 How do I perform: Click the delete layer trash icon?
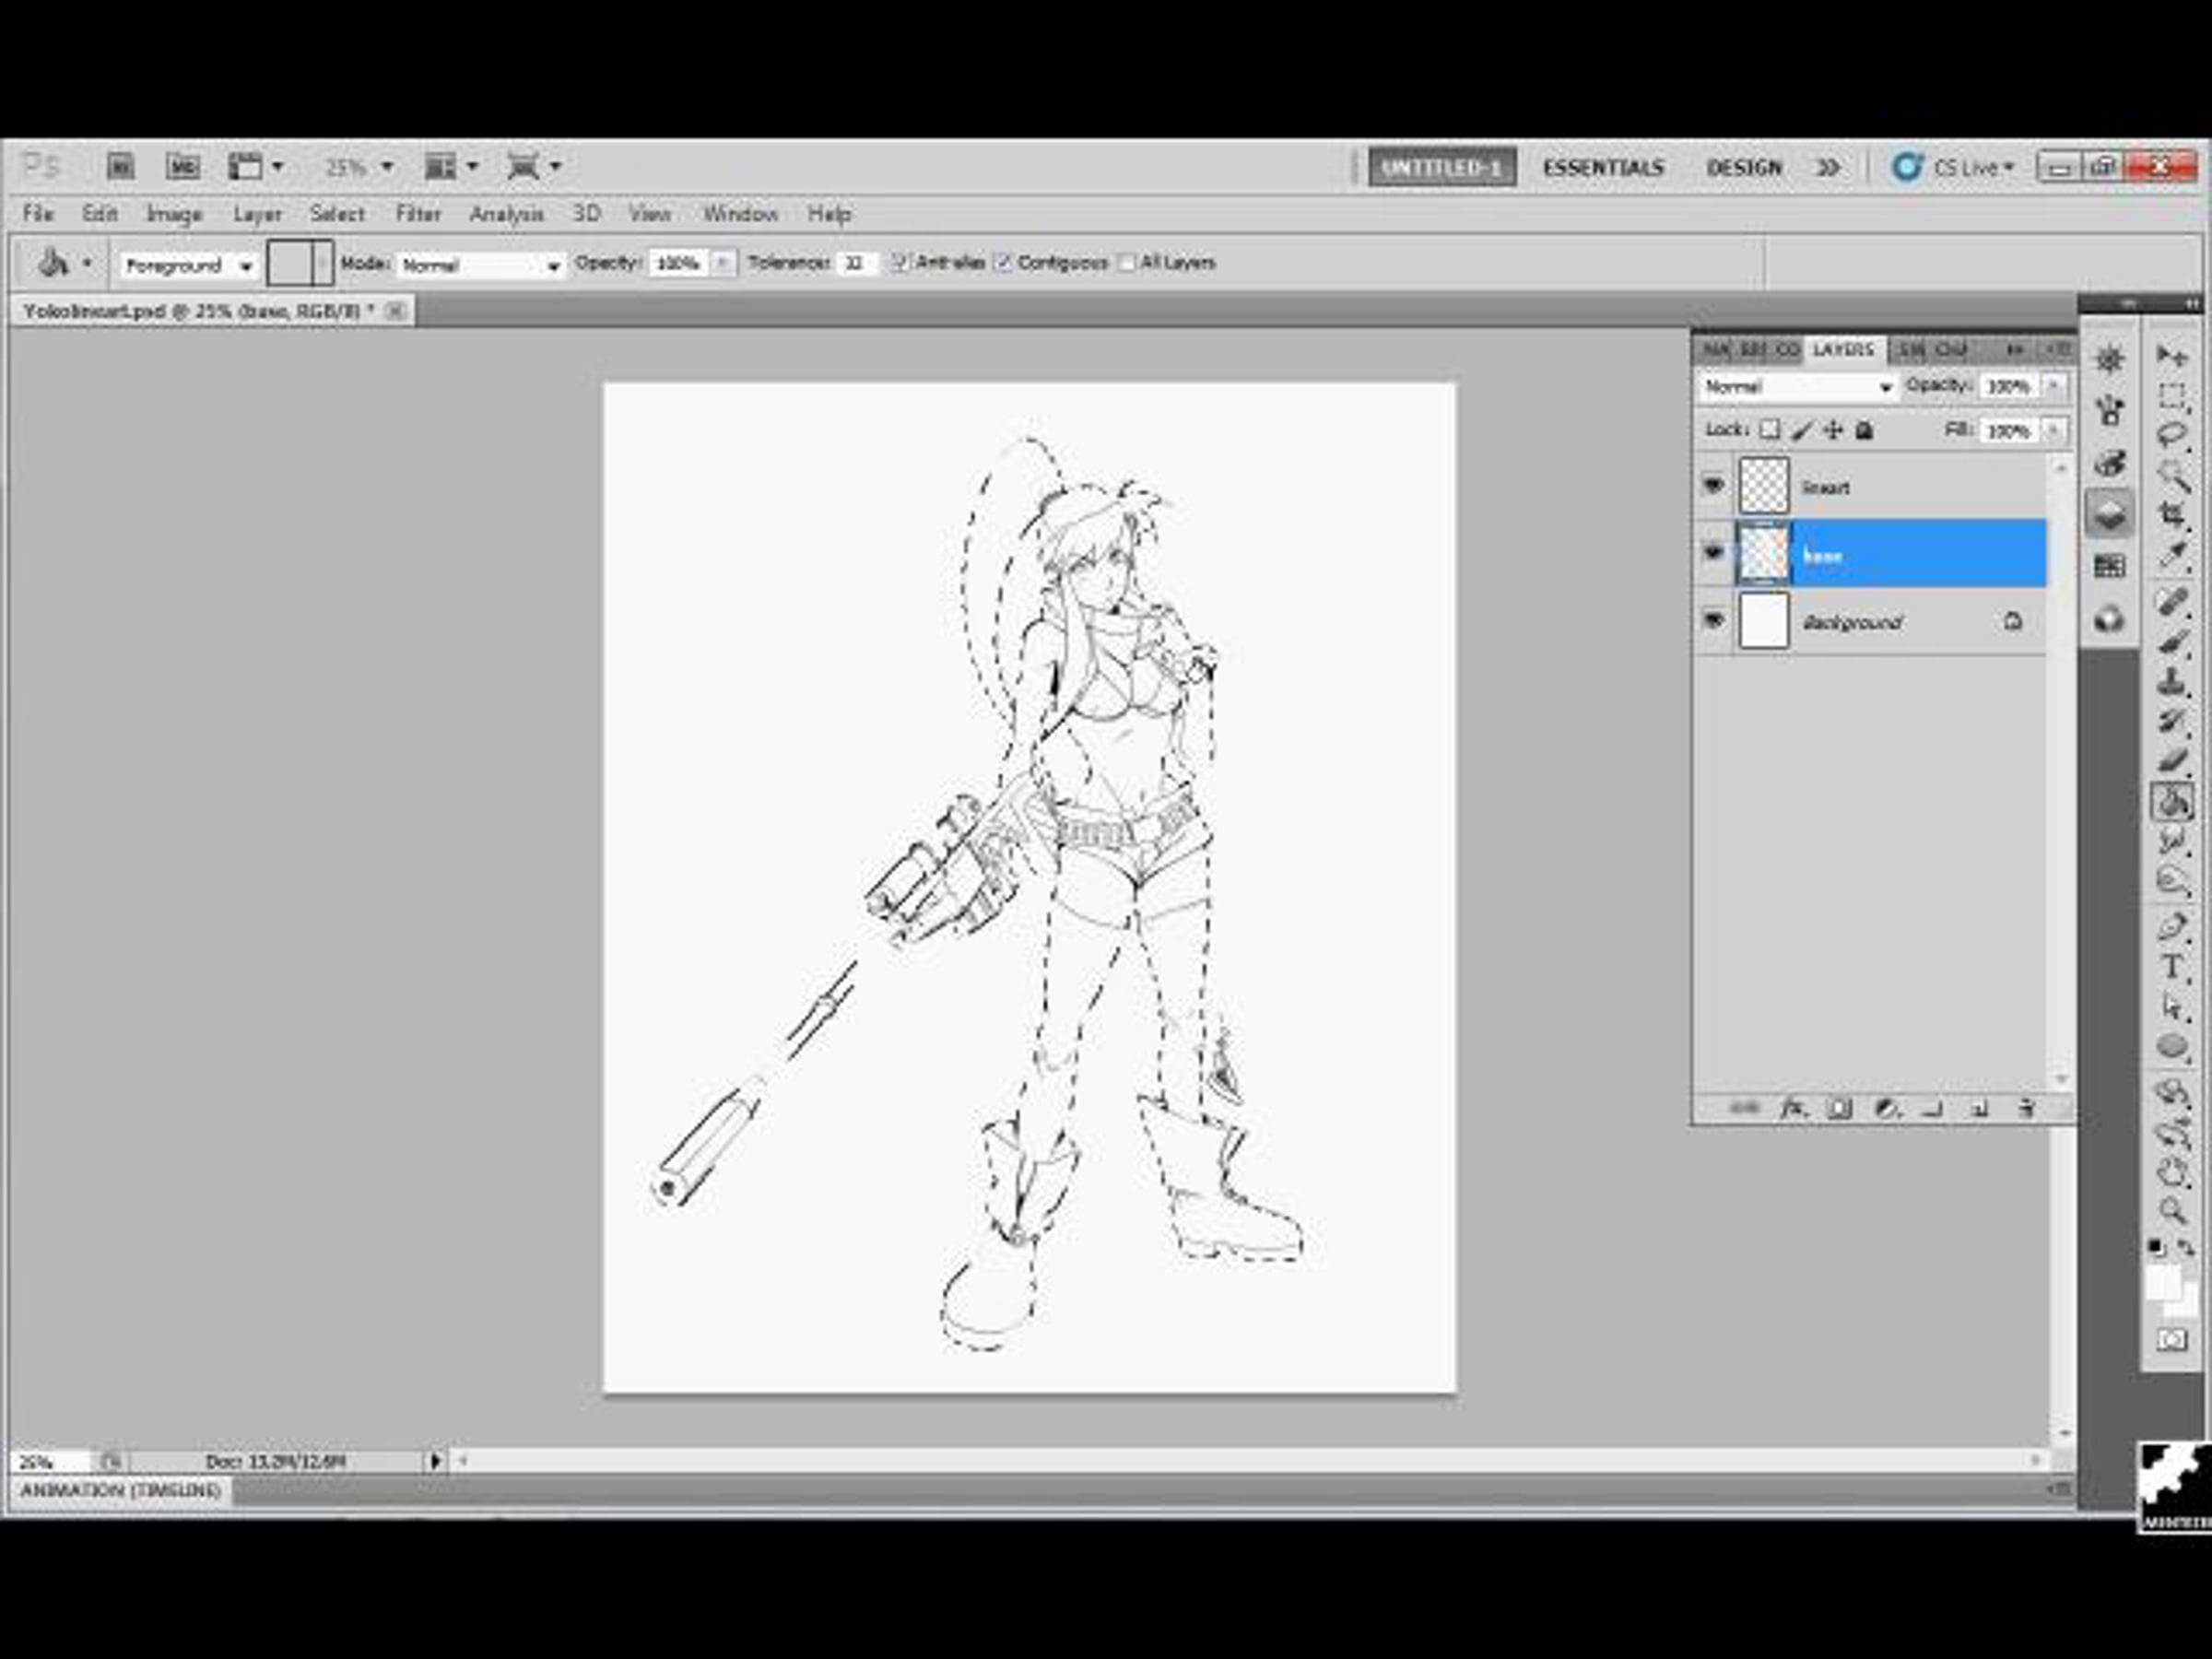(x=2026, y=1108)
